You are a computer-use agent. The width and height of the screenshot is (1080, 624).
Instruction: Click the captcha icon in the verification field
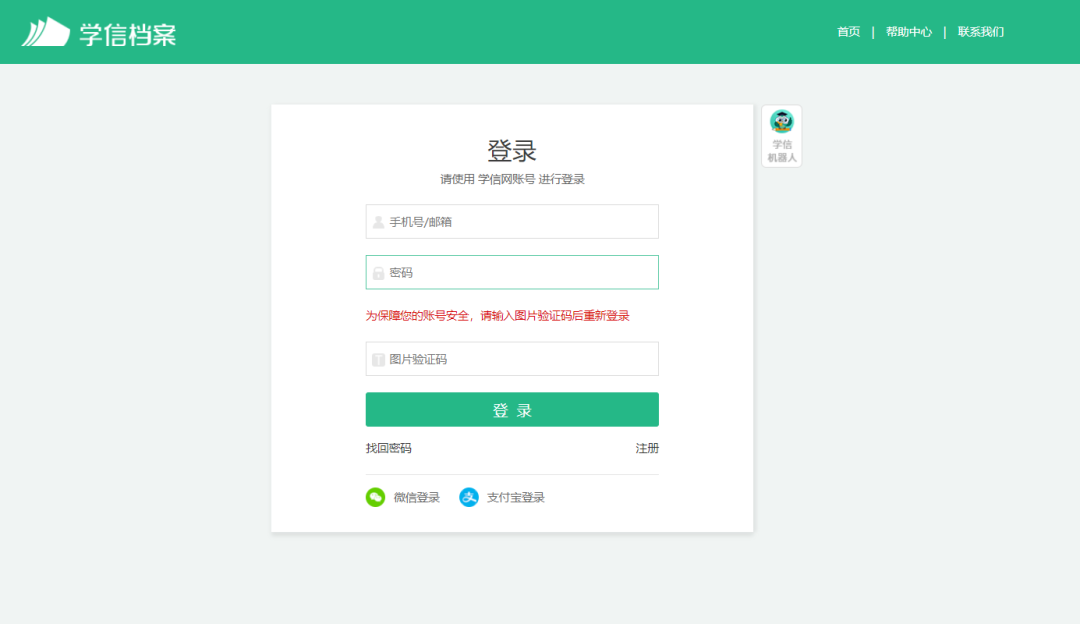[378, 358]
